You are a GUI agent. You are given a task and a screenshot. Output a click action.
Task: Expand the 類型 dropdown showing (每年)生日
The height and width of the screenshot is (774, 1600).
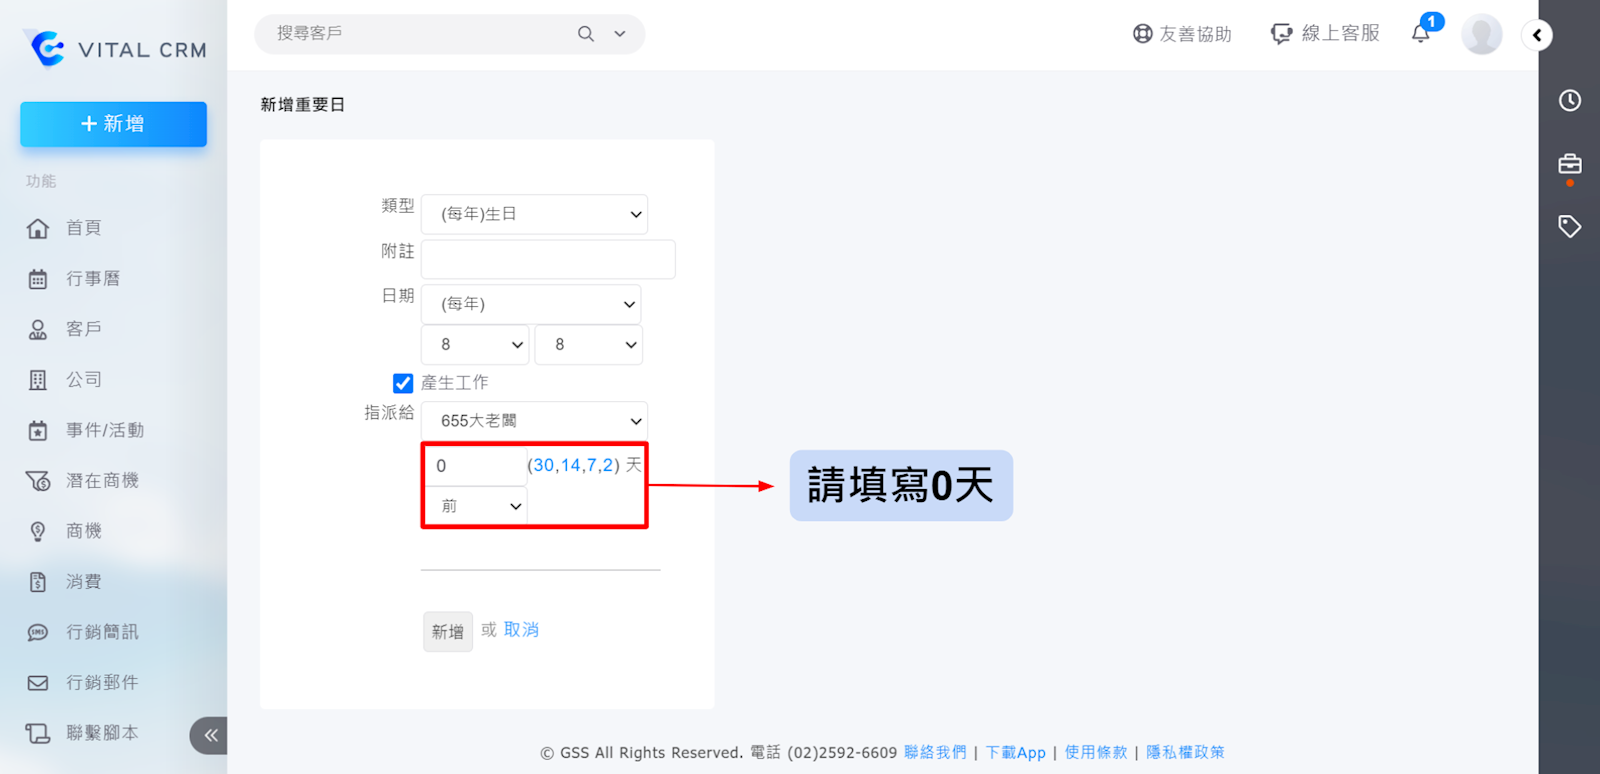pyautogui.click(x=534, y=214)
